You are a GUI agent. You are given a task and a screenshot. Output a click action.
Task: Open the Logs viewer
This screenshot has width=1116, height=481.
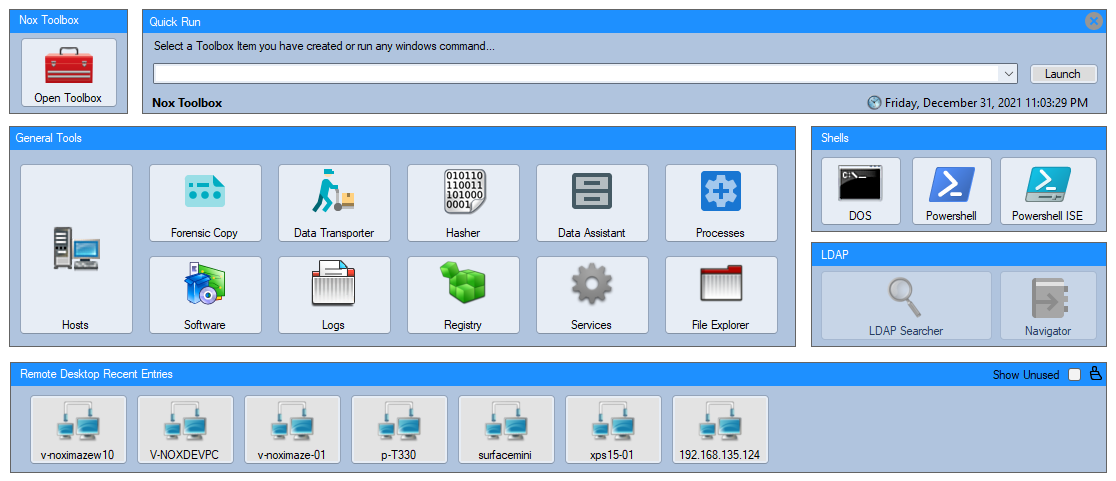pyautogui.click(x=334, y=295)
